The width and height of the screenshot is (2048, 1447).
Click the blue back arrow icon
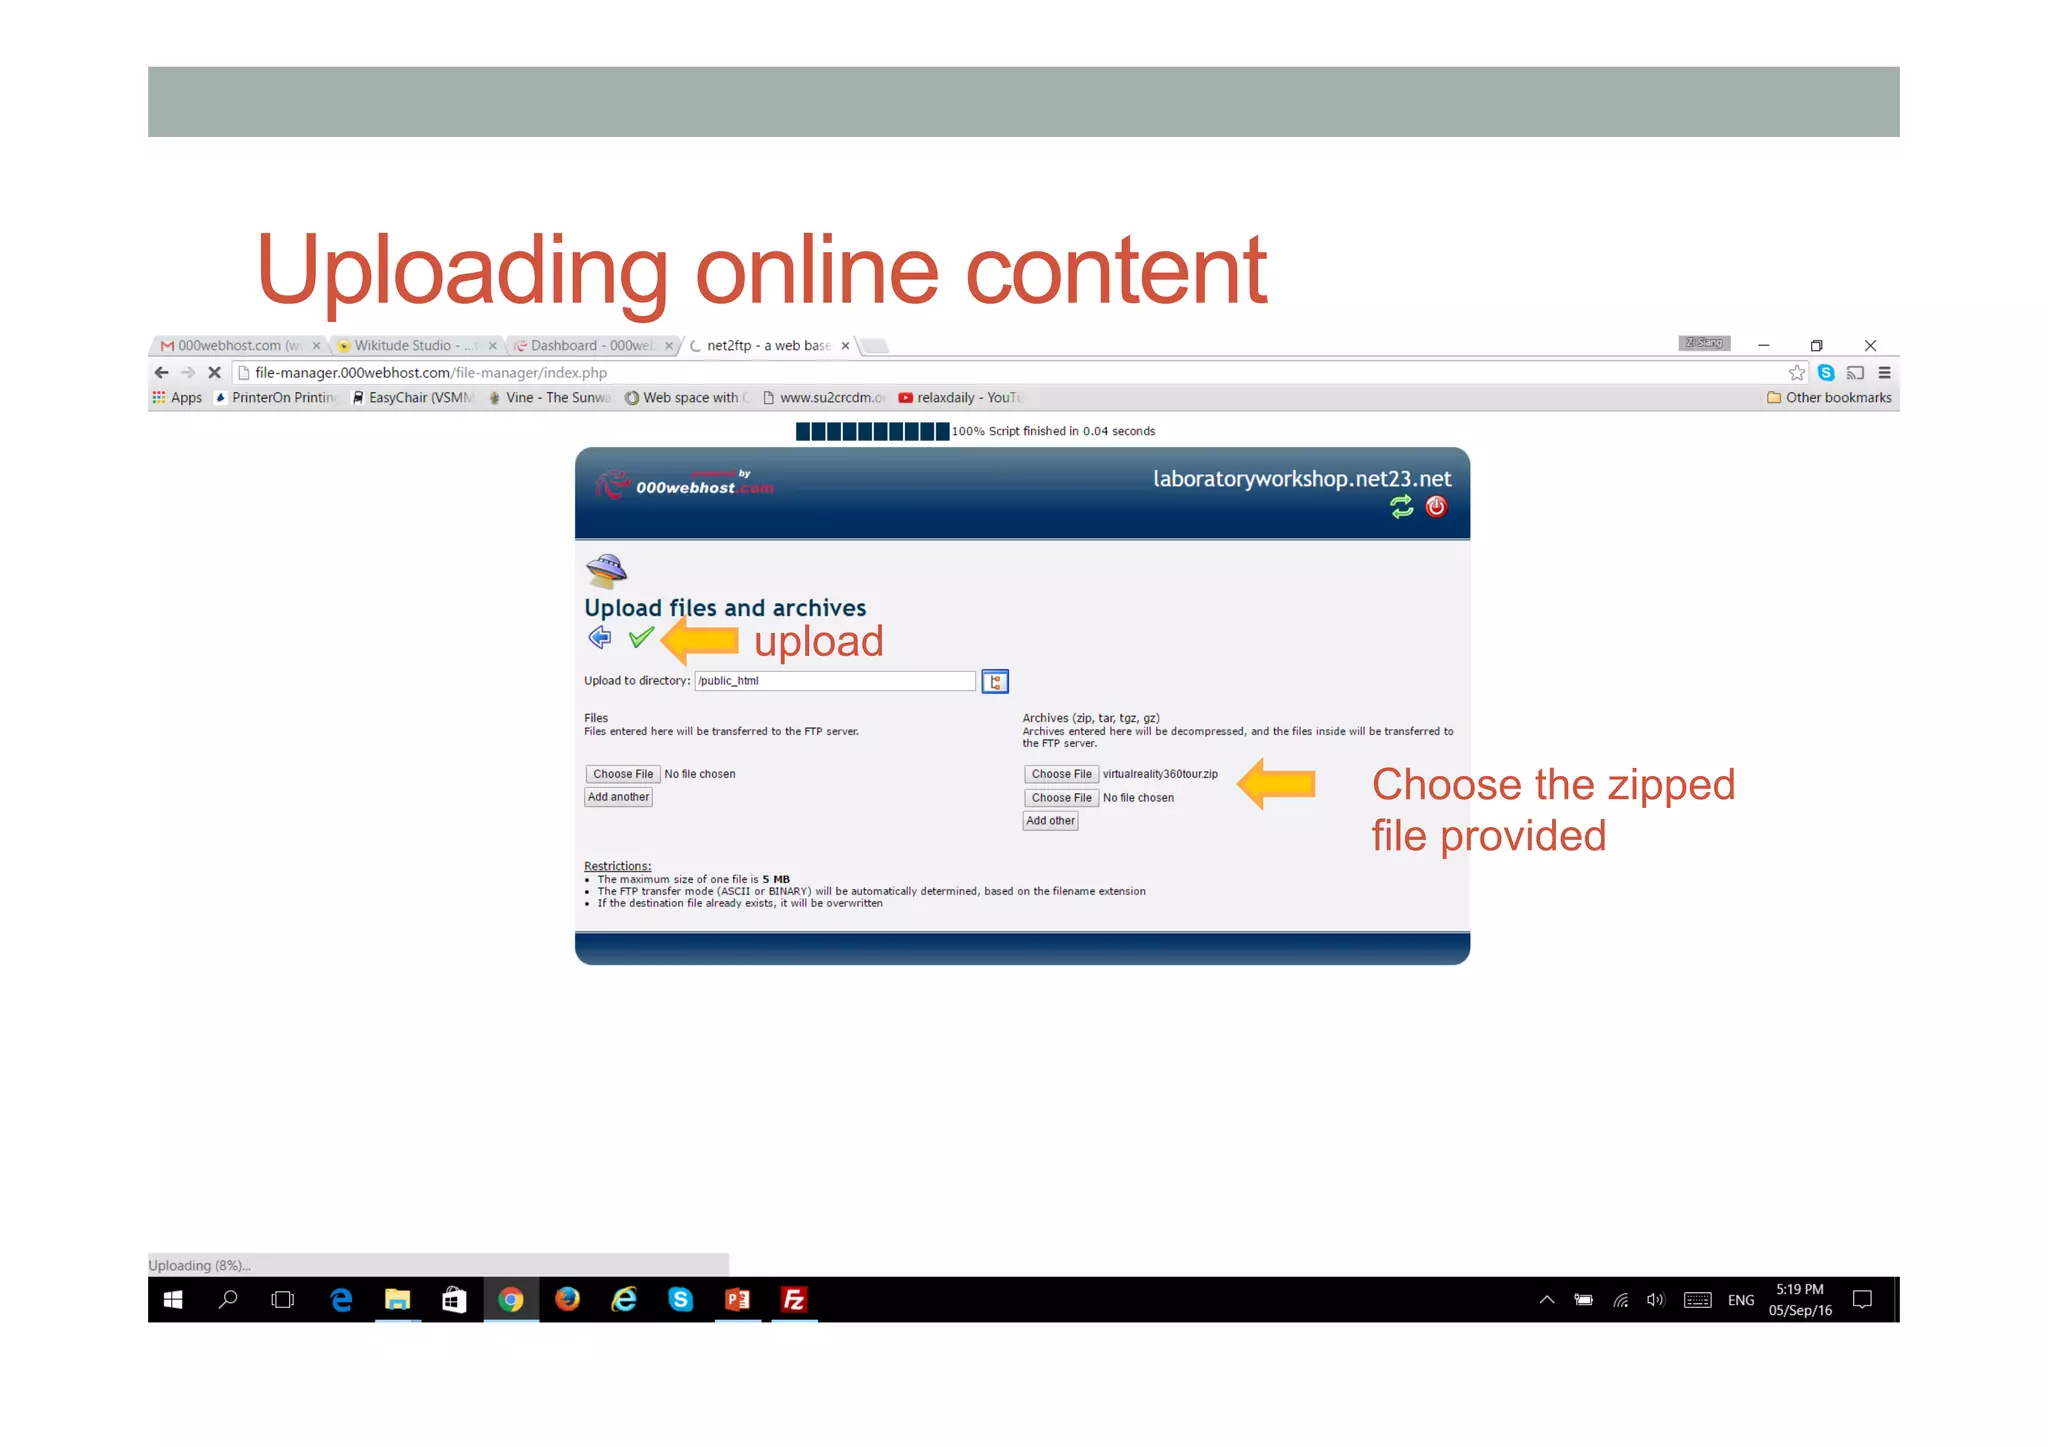[600, 637]
